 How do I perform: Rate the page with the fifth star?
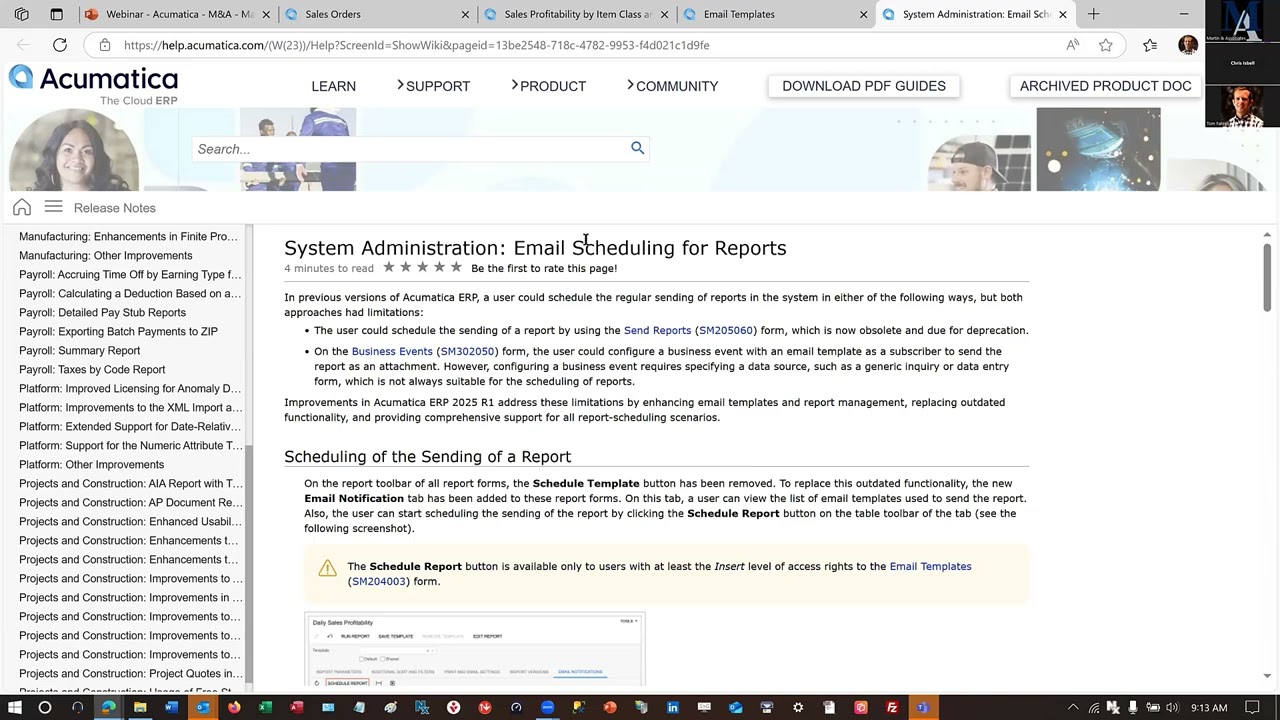click(x=456, y=267)
